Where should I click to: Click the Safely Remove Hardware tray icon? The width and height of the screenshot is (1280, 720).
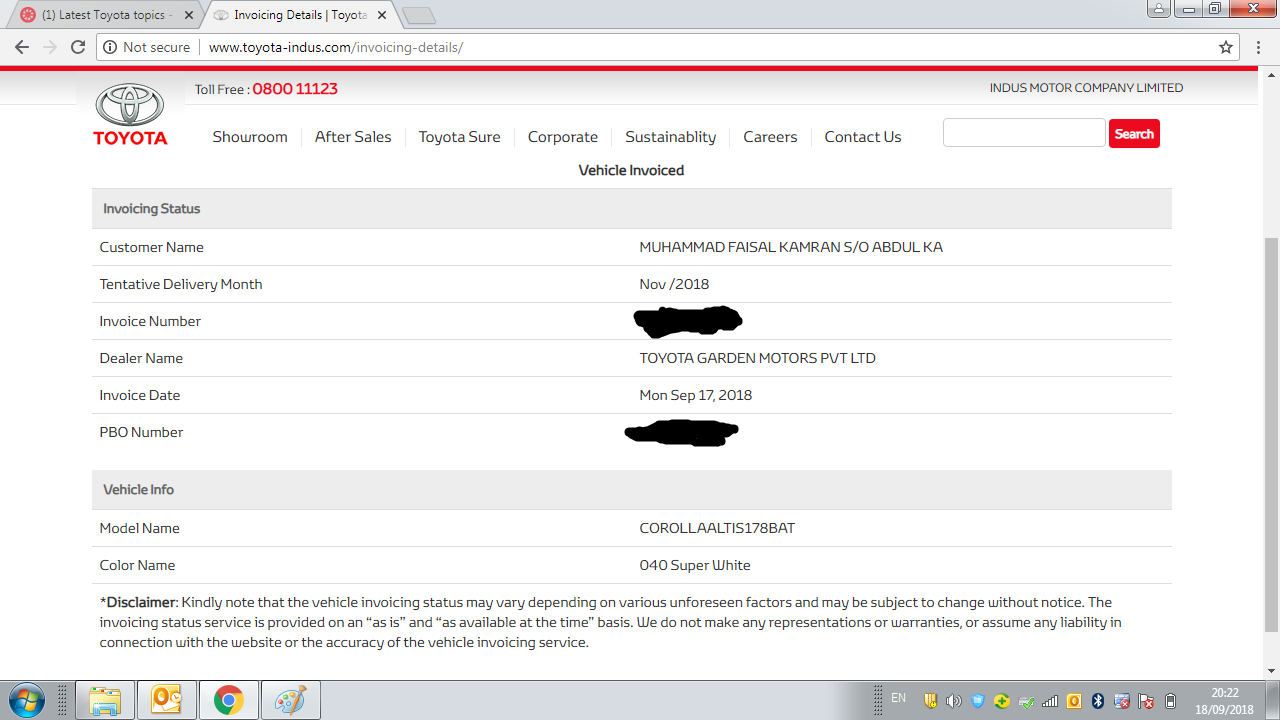click(x=1026, y=701)
